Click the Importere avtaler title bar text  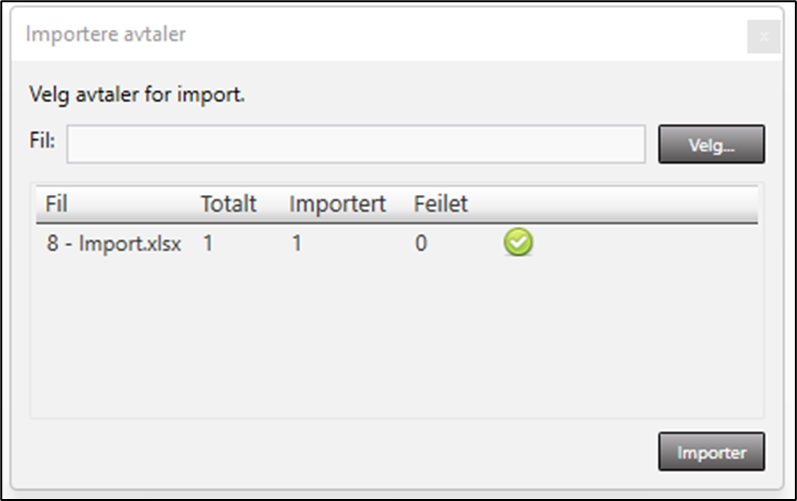click(x=105, y=35)
